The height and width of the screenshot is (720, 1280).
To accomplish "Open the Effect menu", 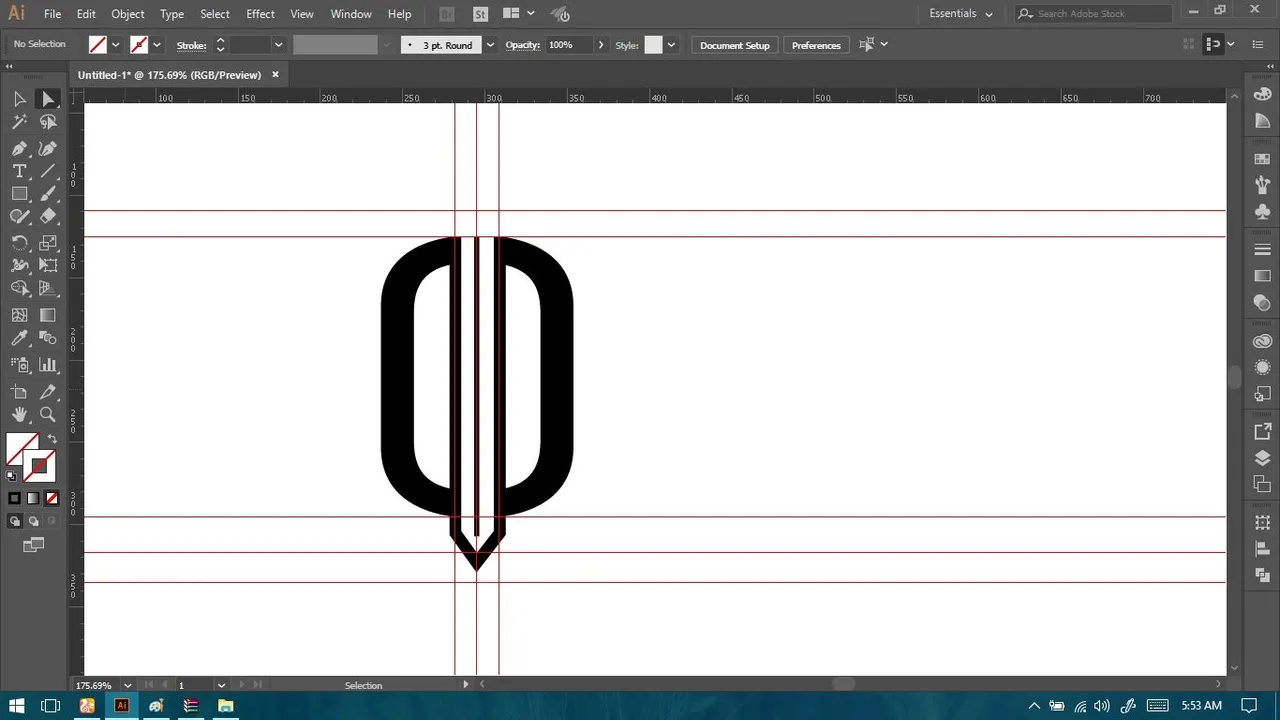I will [x=260, y=14].
